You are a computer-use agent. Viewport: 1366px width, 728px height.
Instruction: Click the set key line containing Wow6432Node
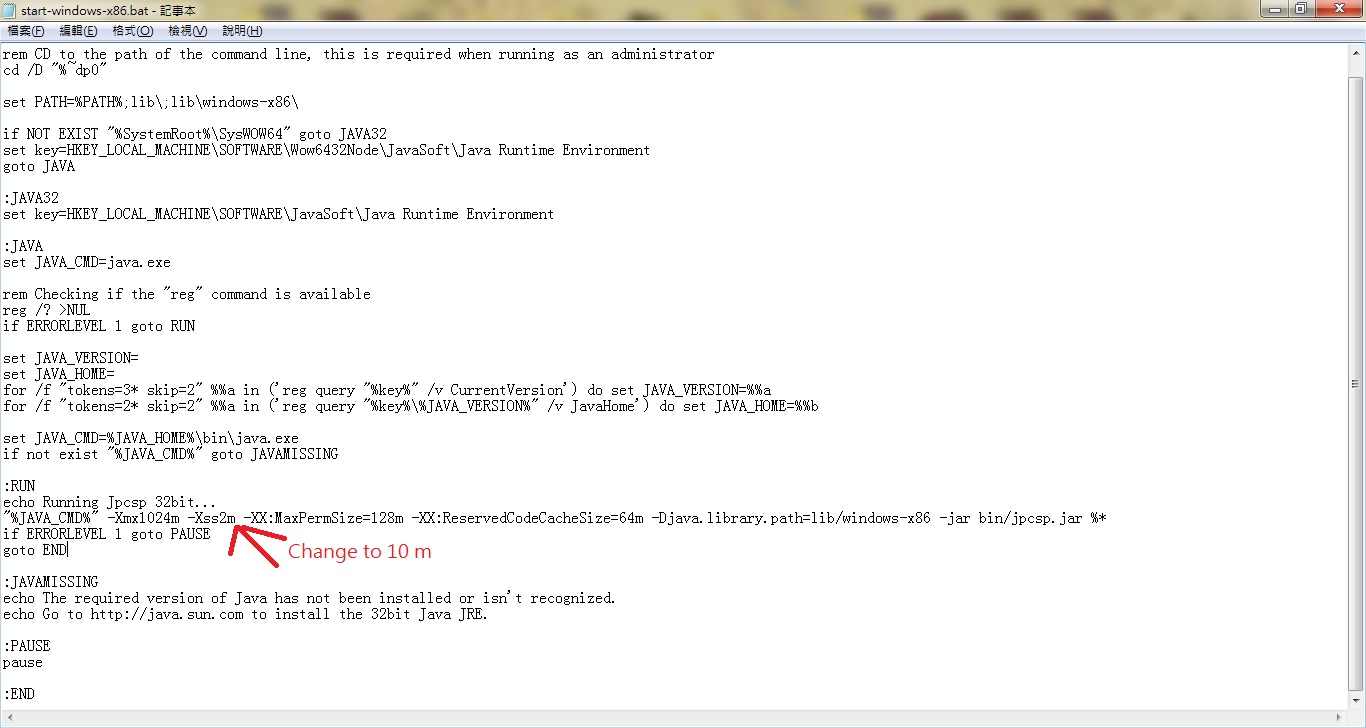[327, 150]
